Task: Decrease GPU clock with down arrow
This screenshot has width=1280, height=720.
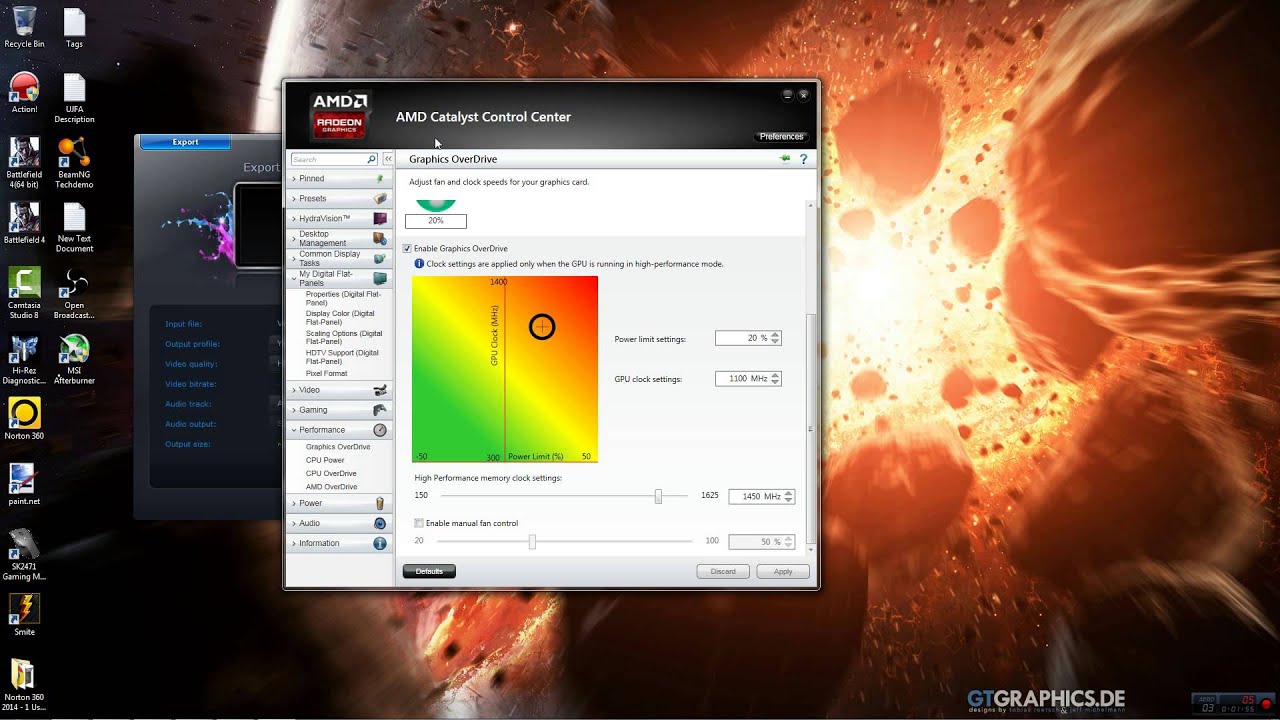Action: click(x=776, y=382)
